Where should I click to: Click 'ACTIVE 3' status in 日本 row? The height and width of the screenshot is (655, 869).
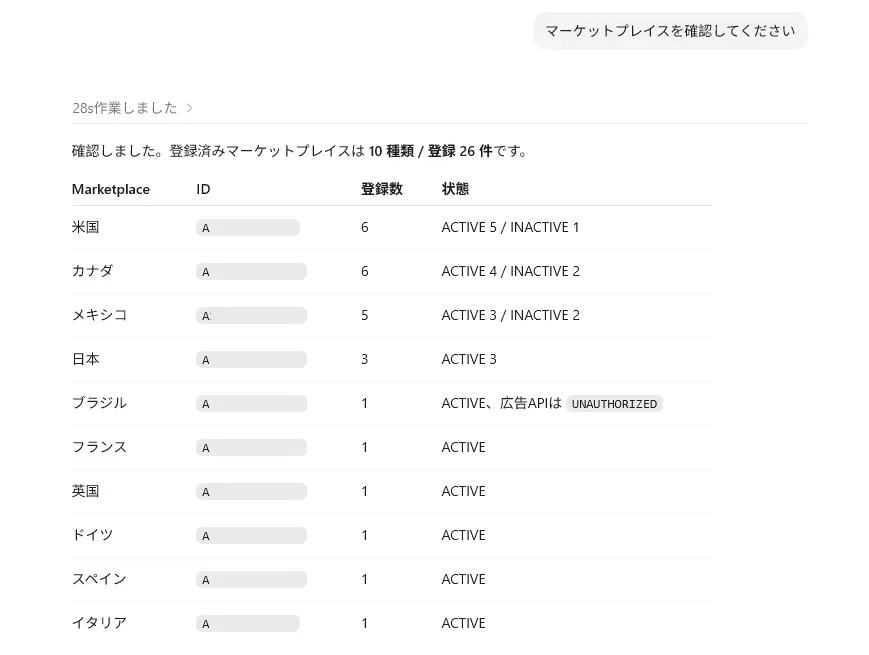coord(469,359)
